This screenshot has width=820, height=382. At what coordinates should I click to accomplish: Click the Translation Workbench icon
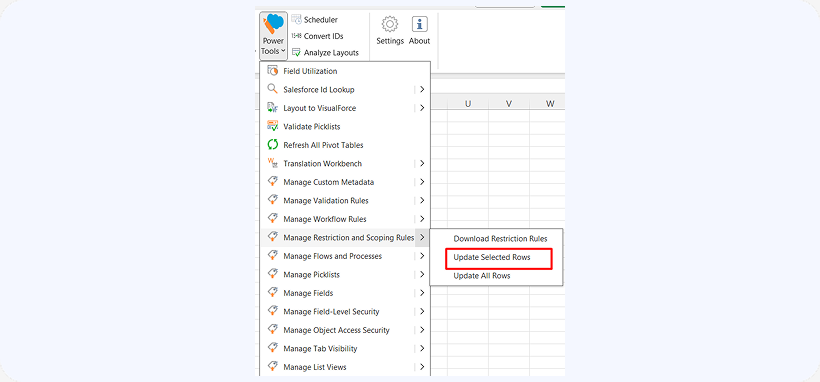272,163
